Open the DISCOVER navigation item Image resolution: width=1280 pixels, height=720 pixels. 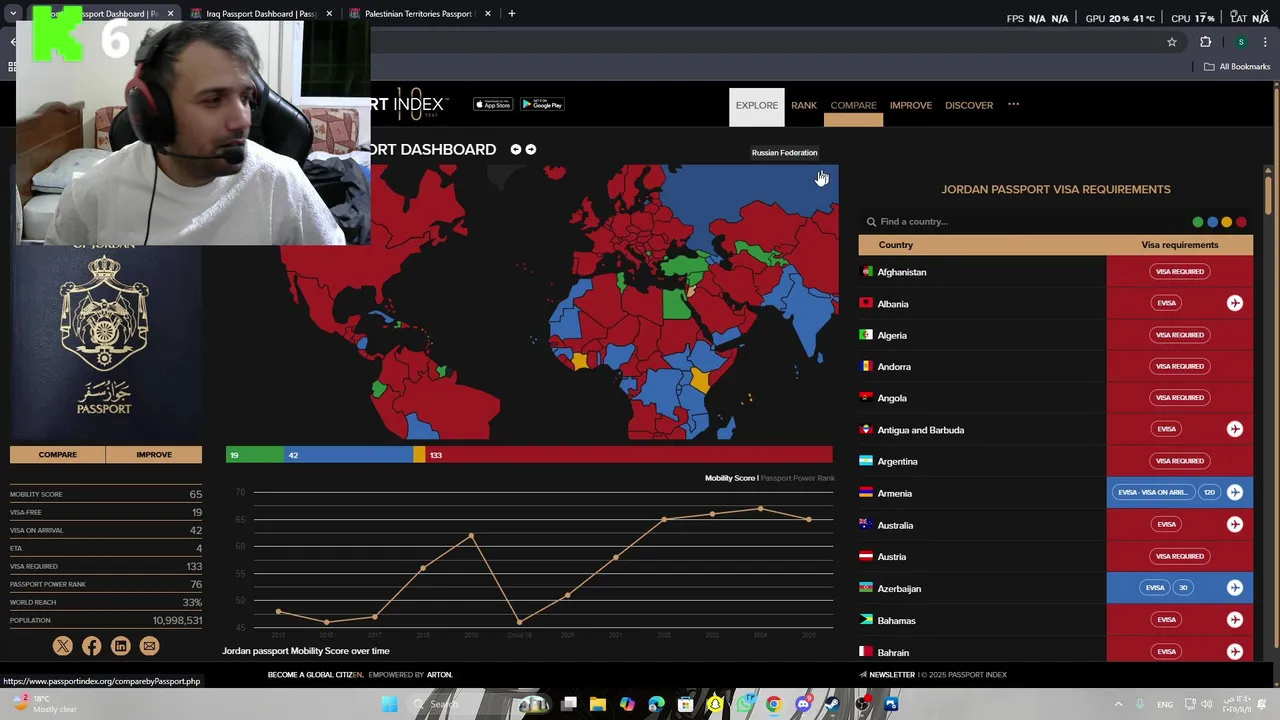coord(969,105)
